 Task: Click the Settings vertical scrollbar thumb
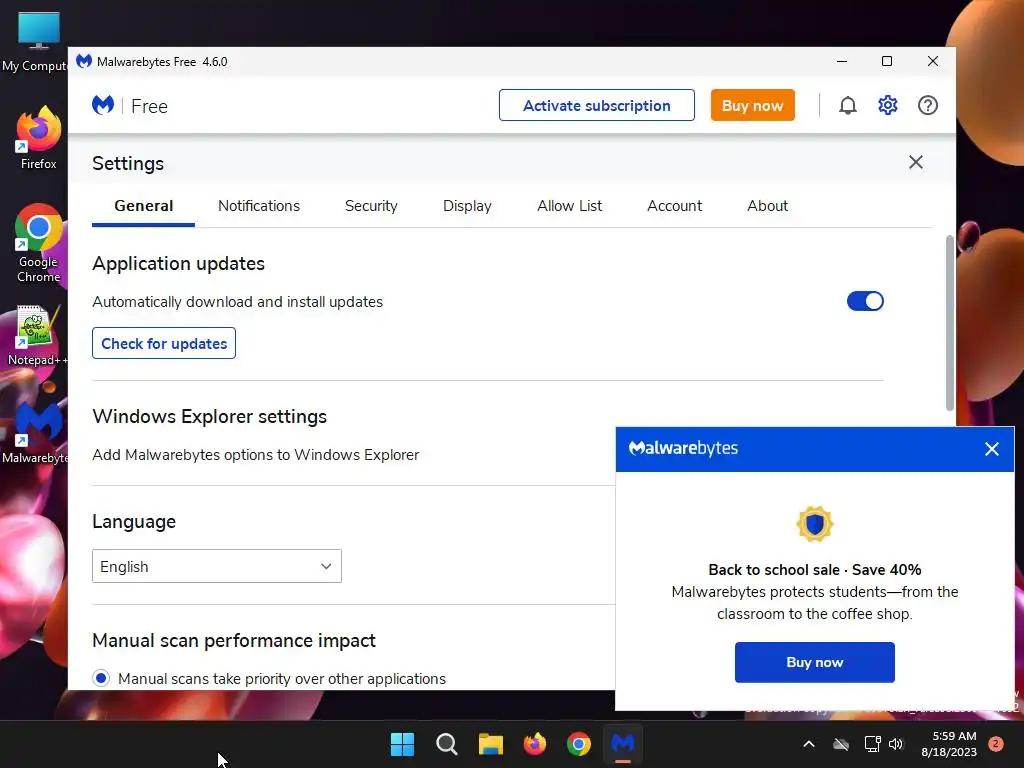[950, 323]
